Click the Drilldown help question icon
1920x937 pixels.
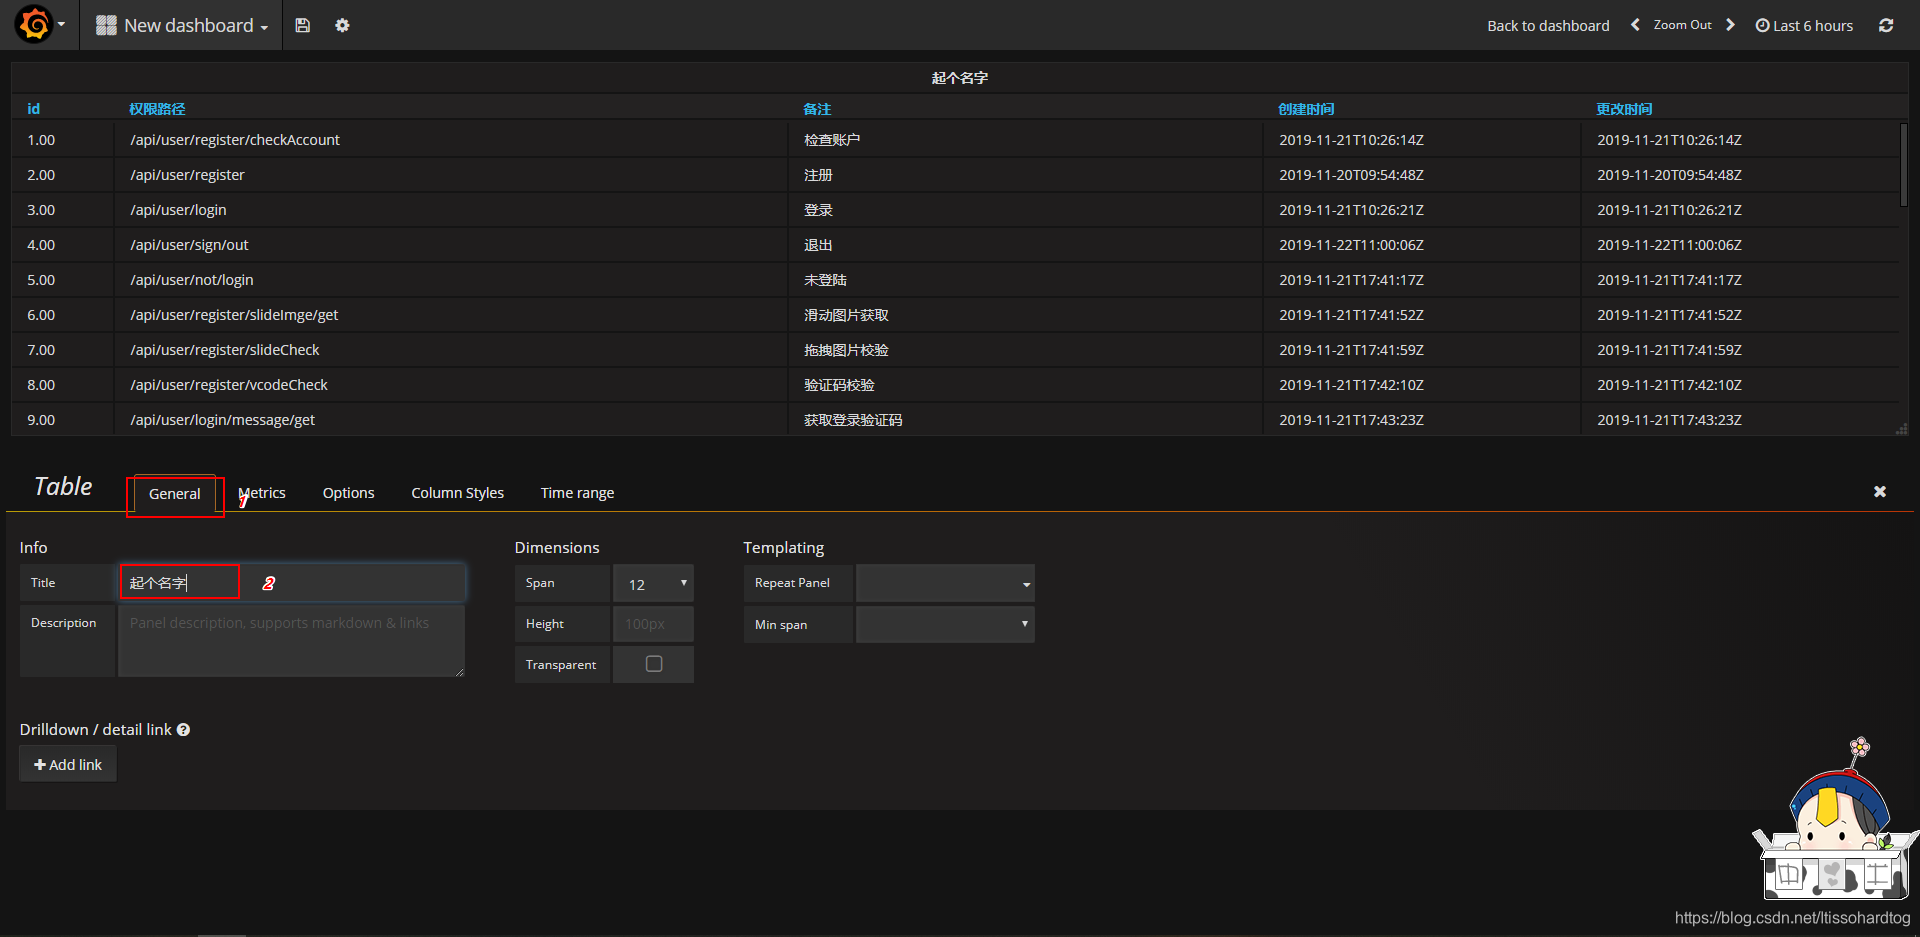pyautogui.click(x=184, y=730)
